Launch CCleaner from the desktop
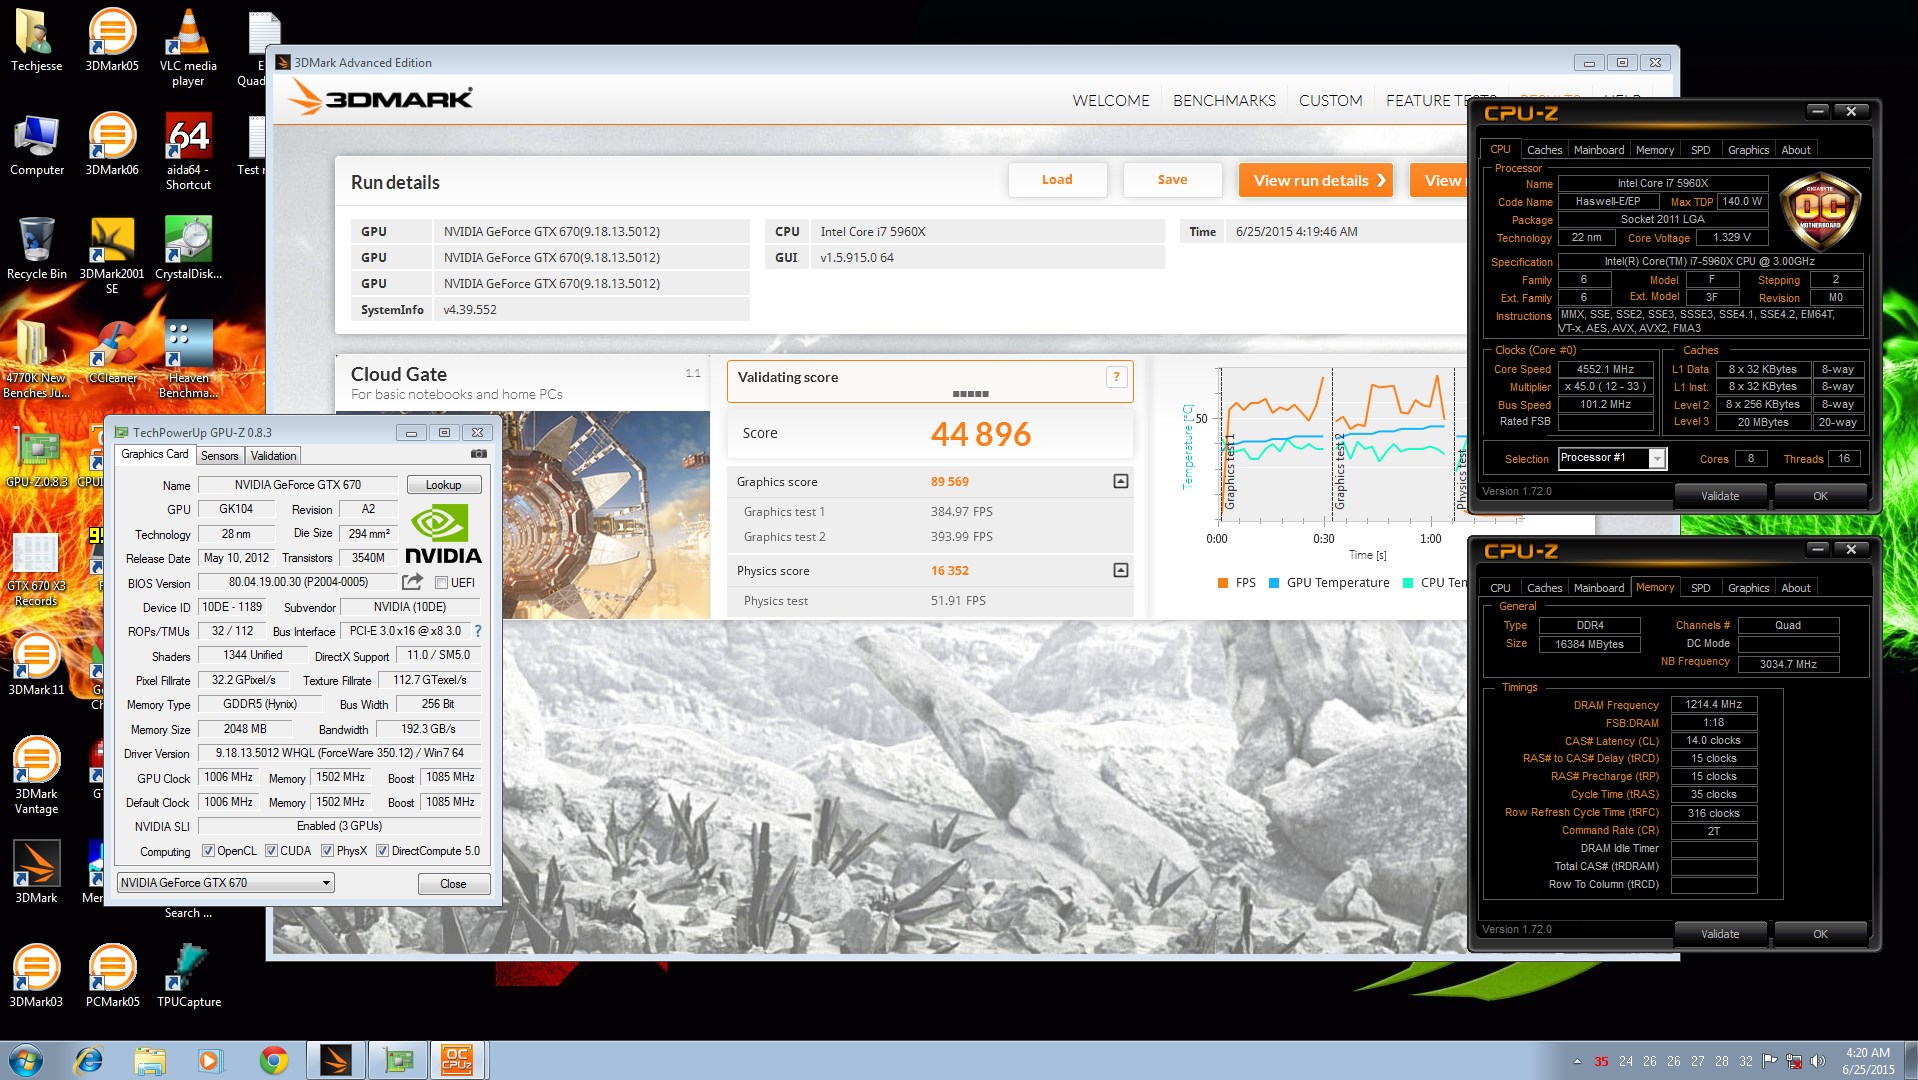 coord(112,353)
